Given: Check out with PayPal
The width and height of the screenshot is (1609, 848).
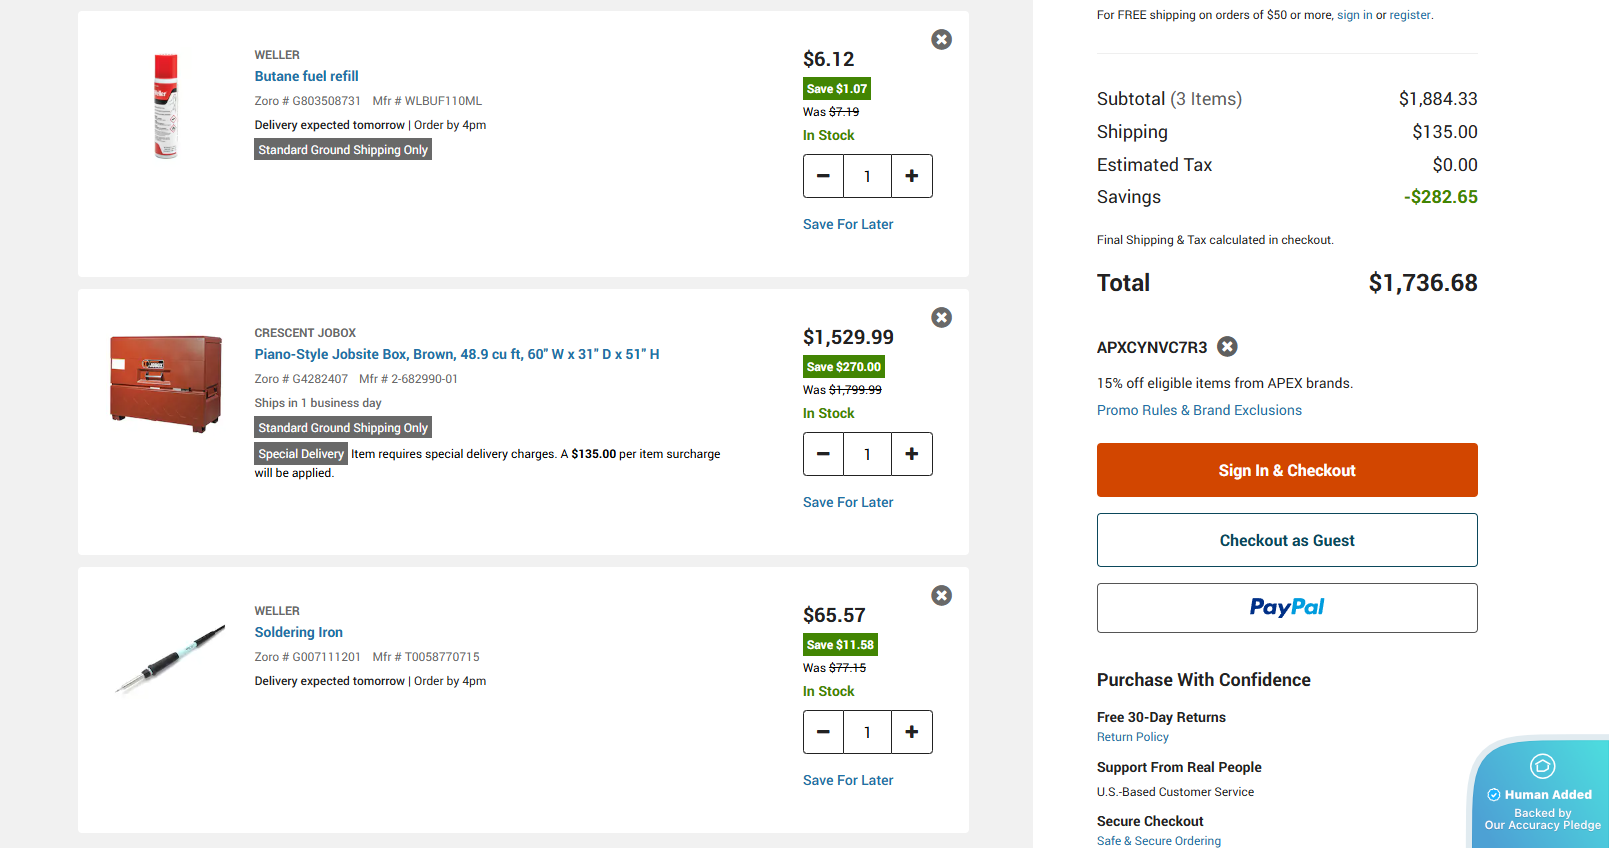Looking at the screenshot, I should [1287, 607].
